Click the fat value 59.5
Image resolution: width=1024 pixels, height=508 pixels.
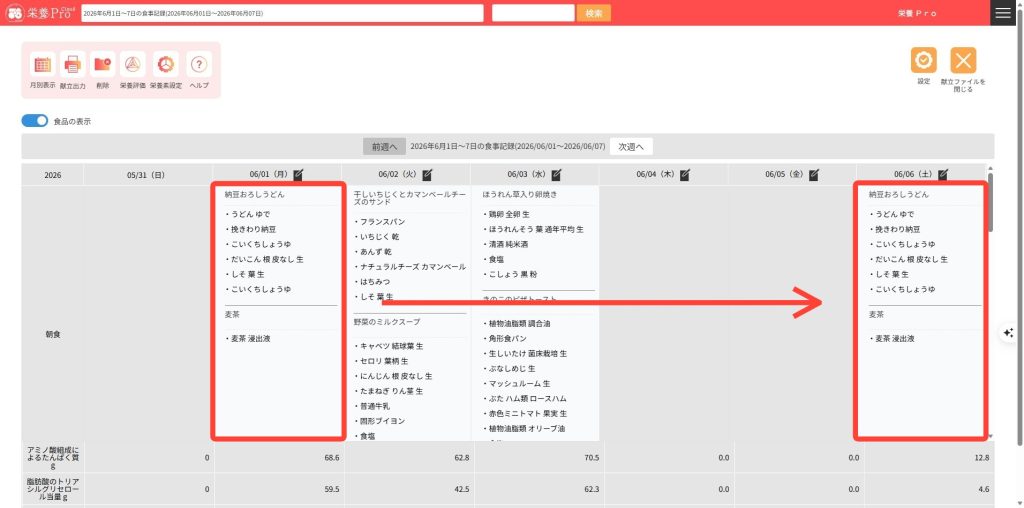click(332, 489)
